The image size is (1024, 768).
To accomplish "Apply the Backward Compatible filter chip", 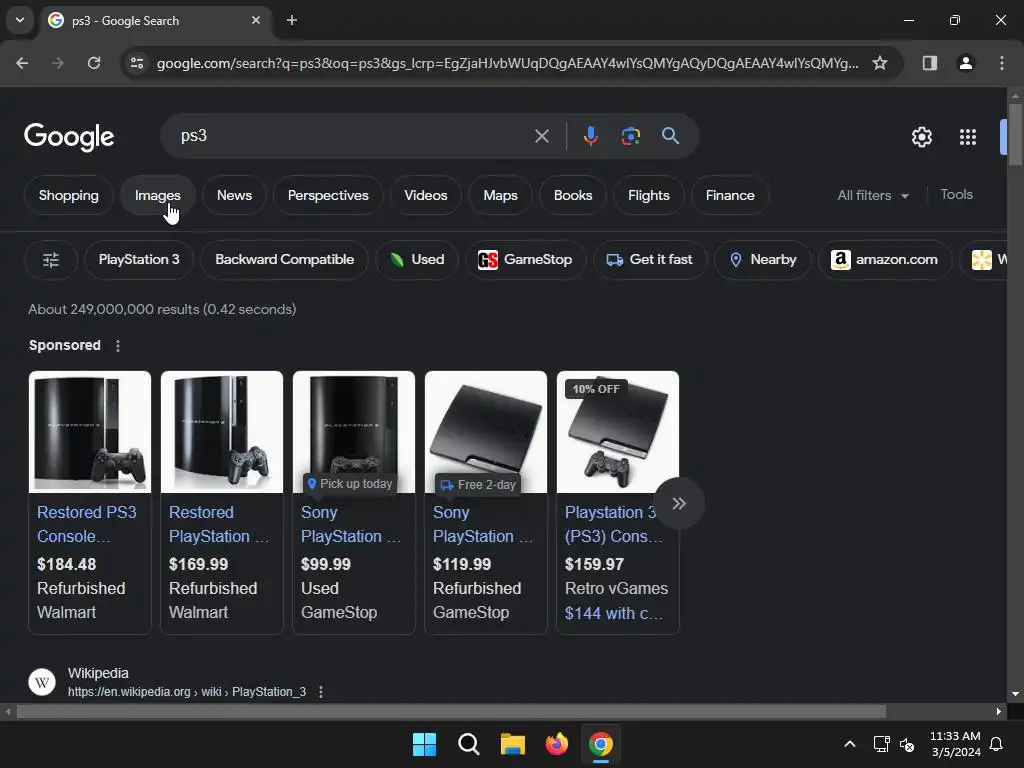I will point(285,260).
